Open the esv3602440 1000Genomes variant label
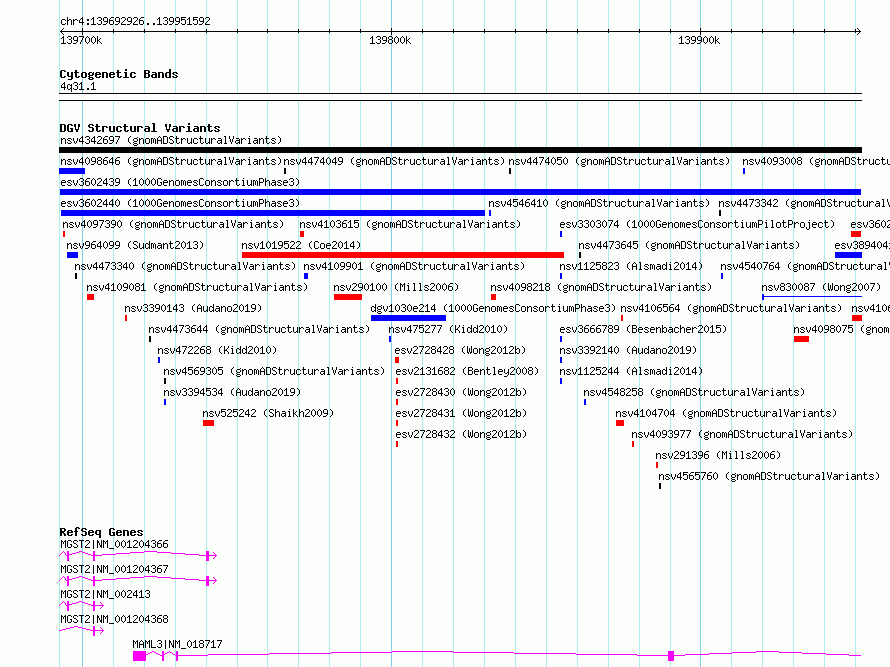Screen dimensions: 890x667 click(x=180, y=203)
